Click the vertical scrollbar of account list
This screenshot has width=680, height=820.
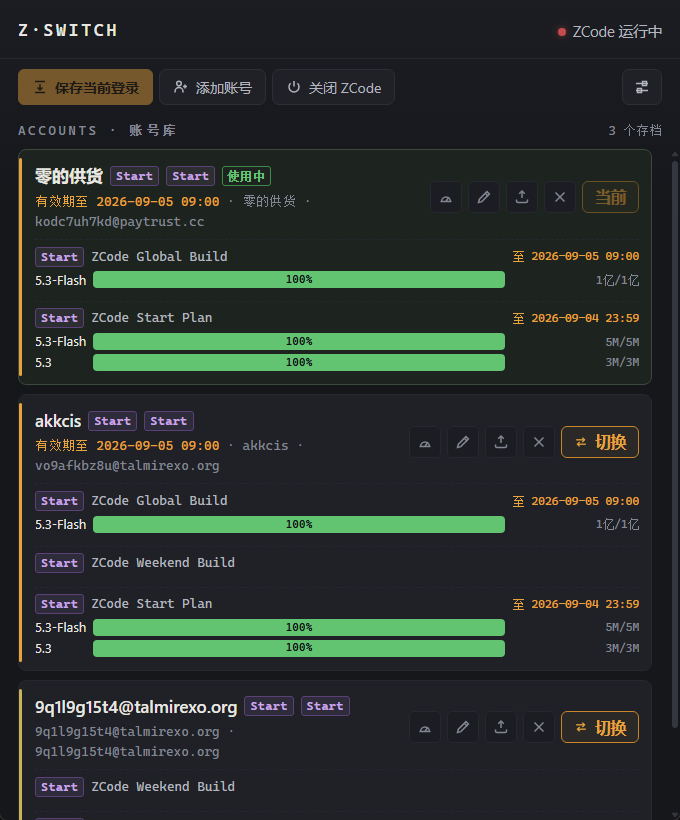click(675, 445)
